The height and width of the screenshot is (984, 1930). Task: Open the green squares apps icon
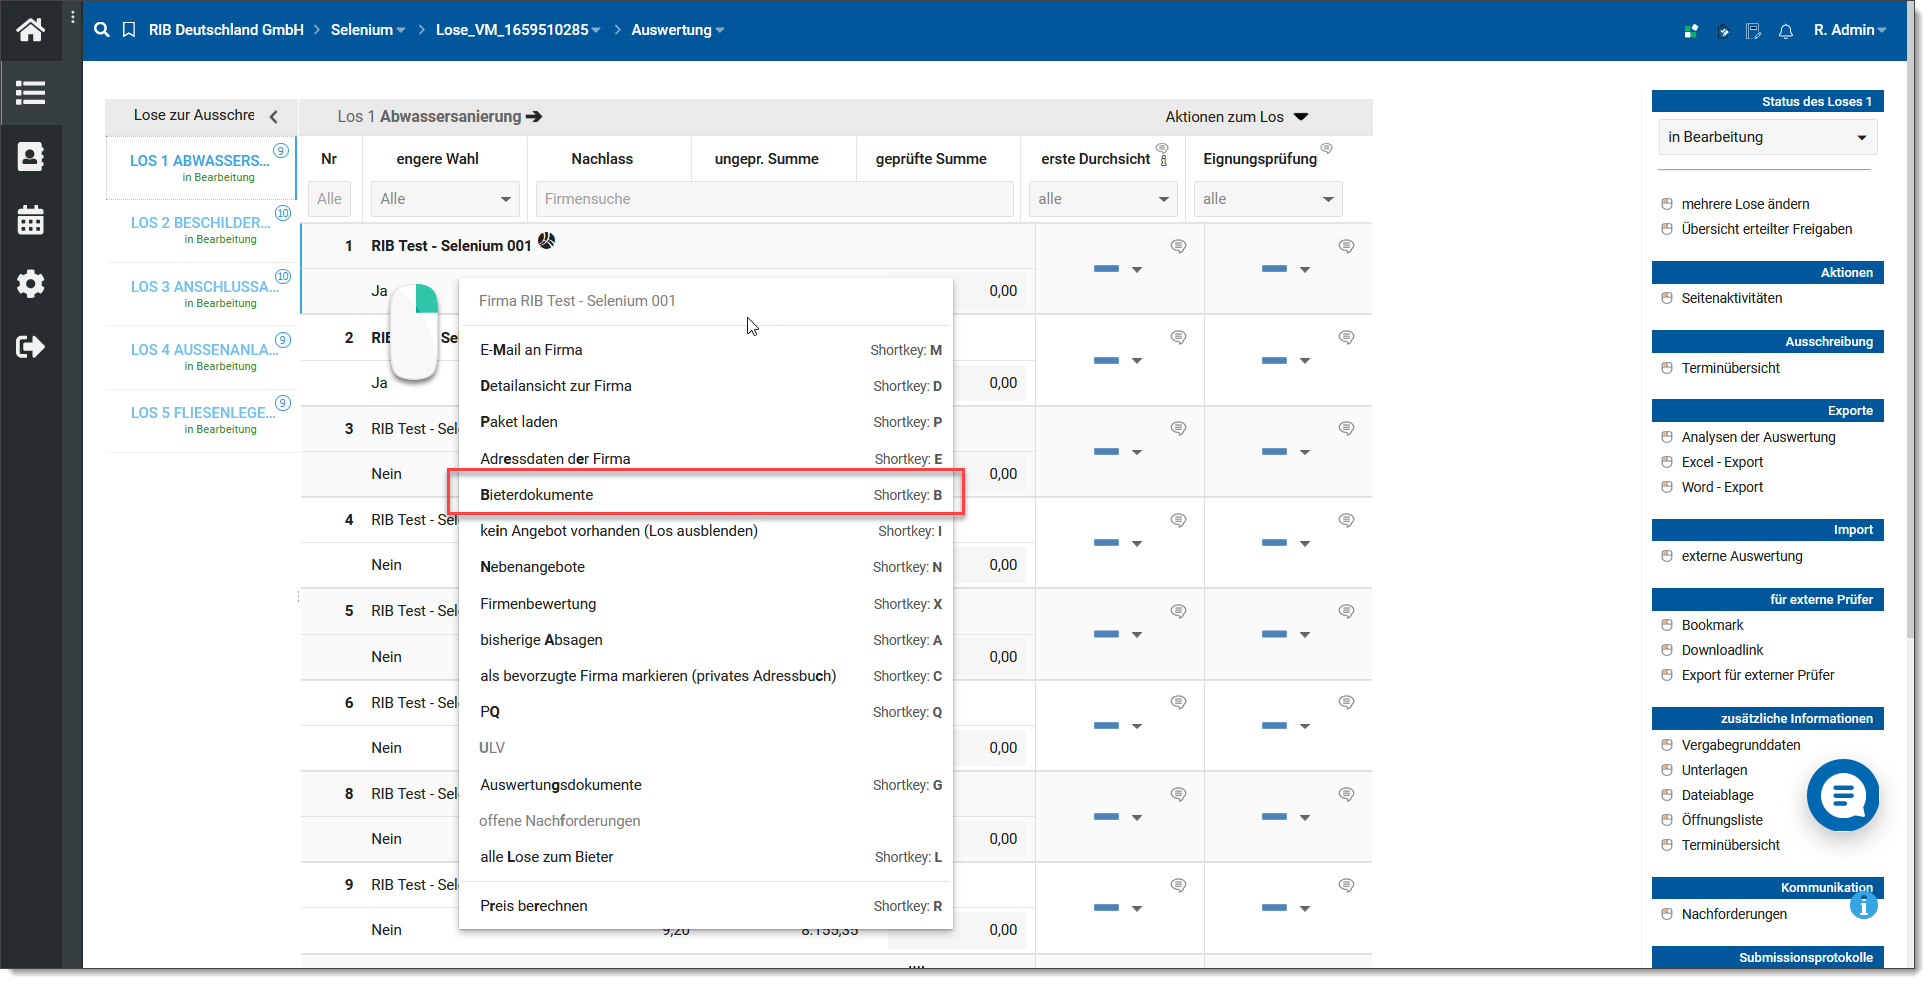pyautogui.click(x=1691, y=31)
